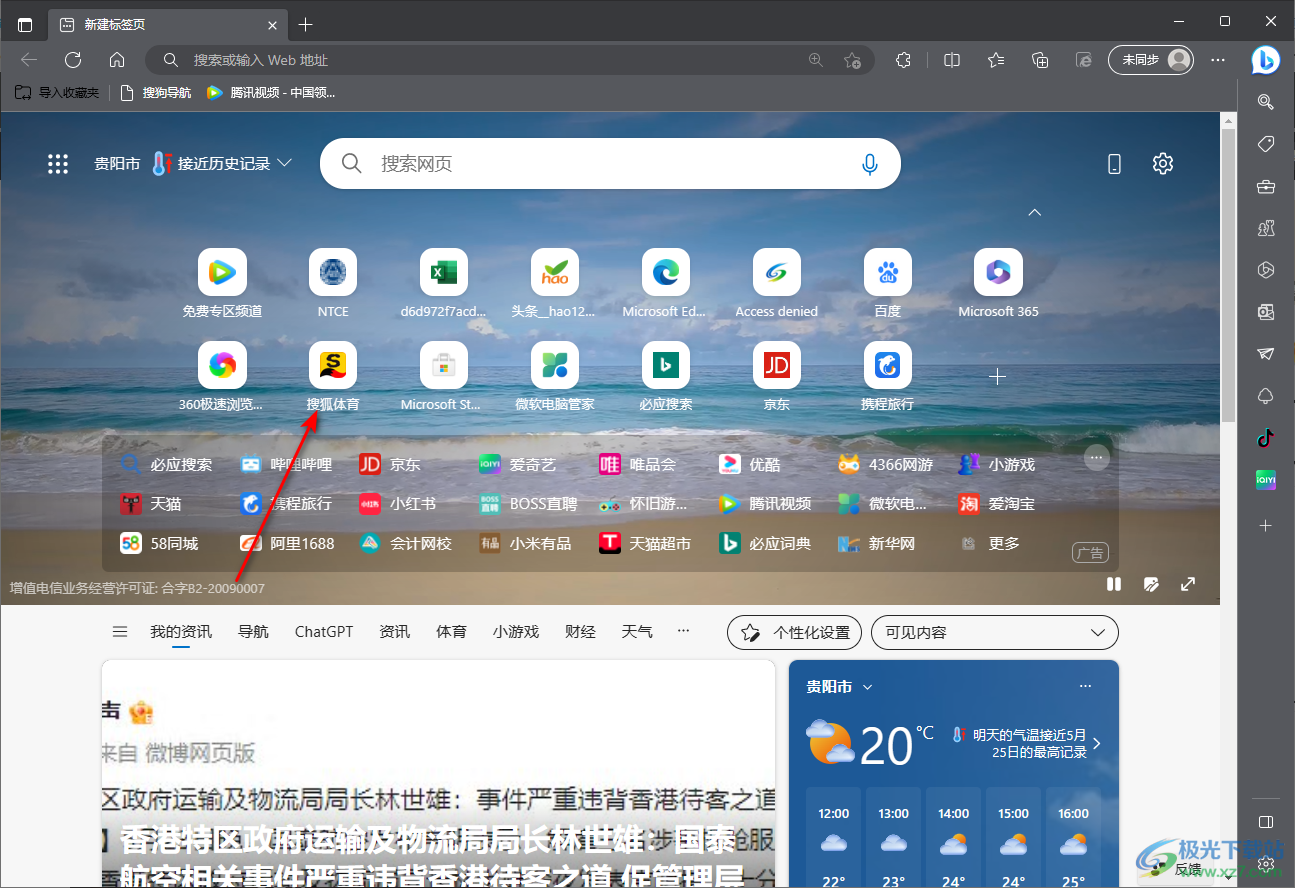This screenshot has width=1295, height=888.
Task: Open the 哔哩哔哩 link
Action: click(287, 464)
